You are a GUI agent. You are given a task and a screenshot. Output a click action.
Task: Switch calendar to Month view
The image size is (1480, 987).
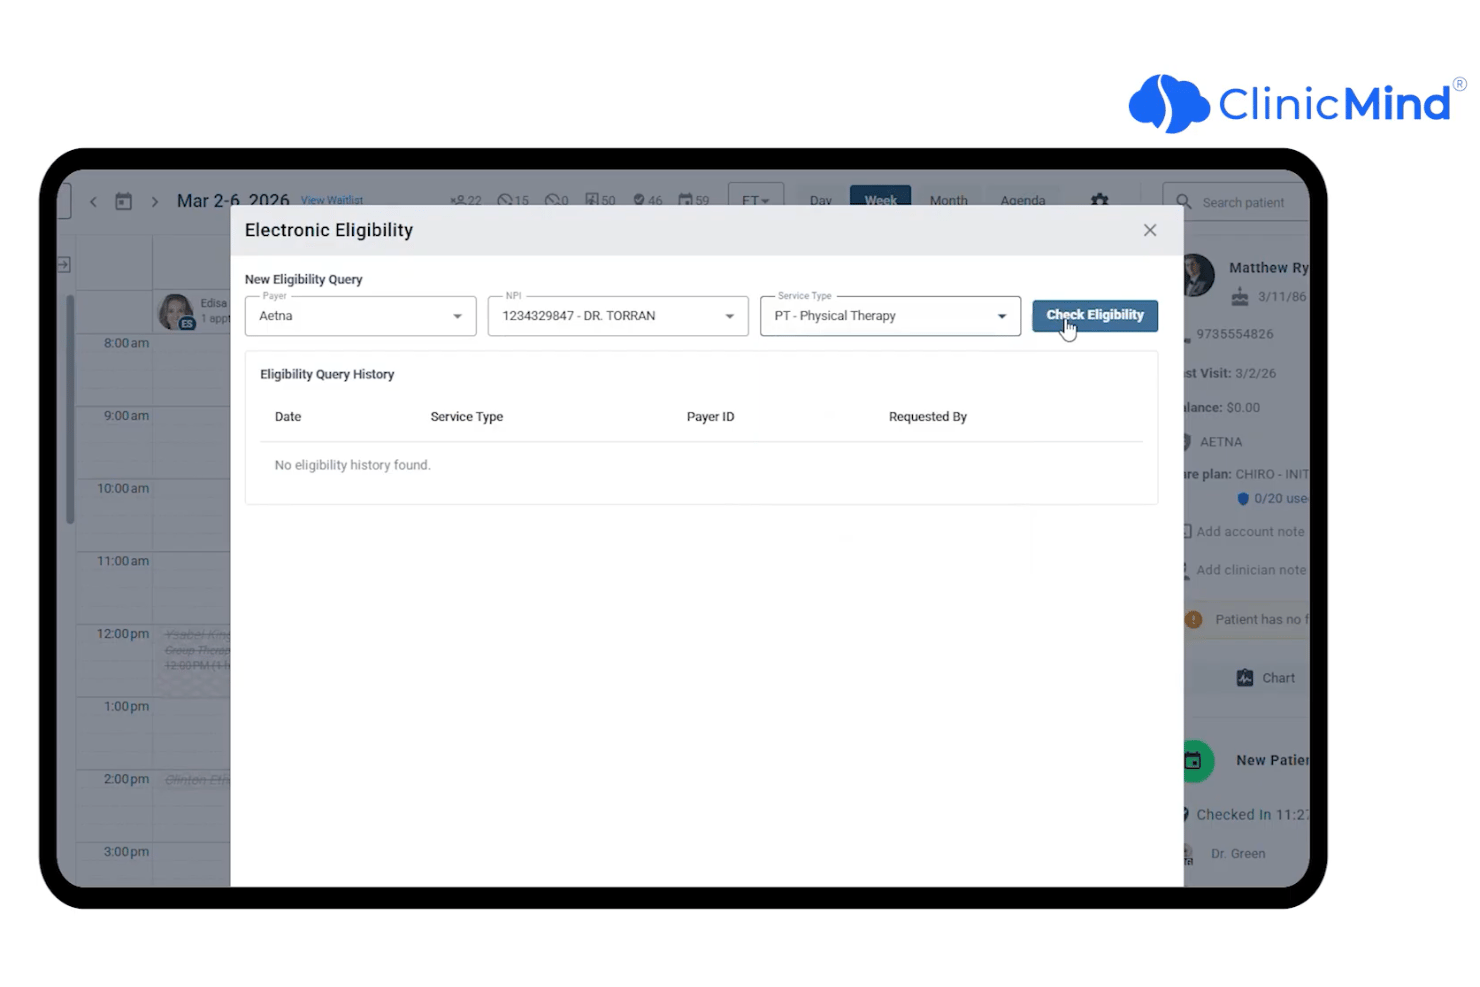coord(949,199)
